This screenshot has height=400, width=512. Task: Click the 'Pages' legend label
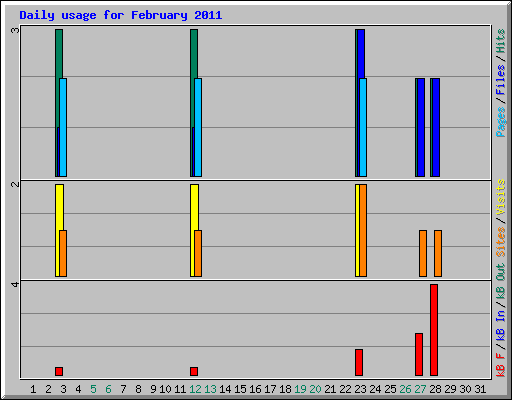[501, 122]
